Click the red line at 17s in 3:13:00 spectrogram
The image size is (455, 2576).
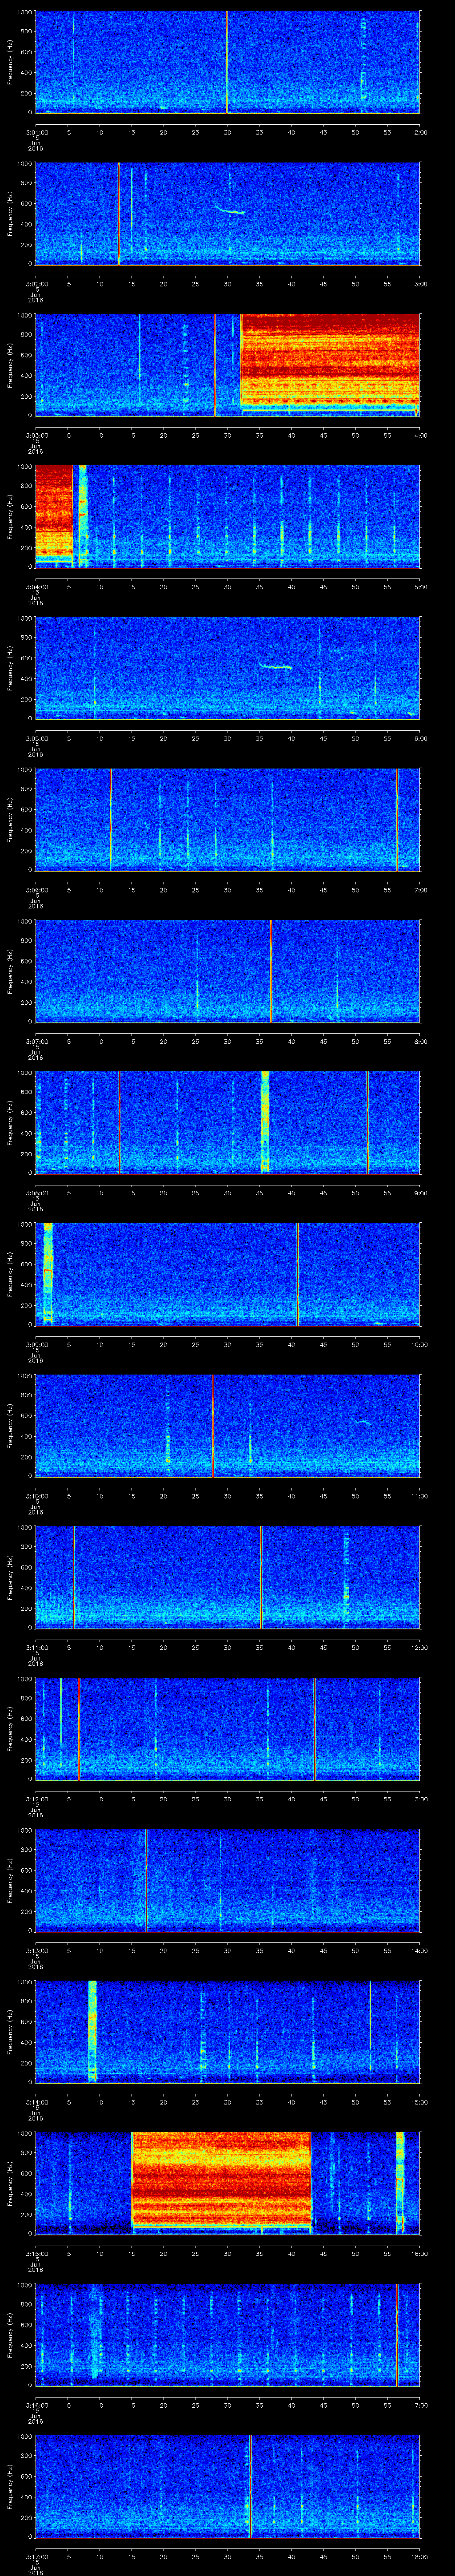click(x=146, y=1879)
